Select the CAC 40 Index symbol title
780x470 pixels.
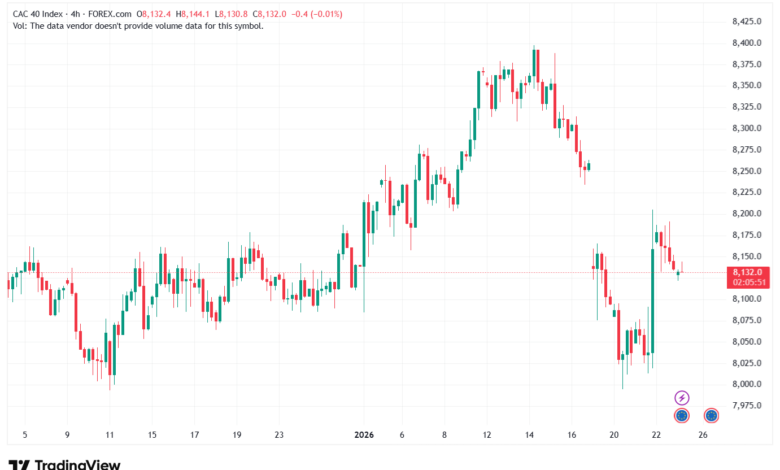[44, 12]
